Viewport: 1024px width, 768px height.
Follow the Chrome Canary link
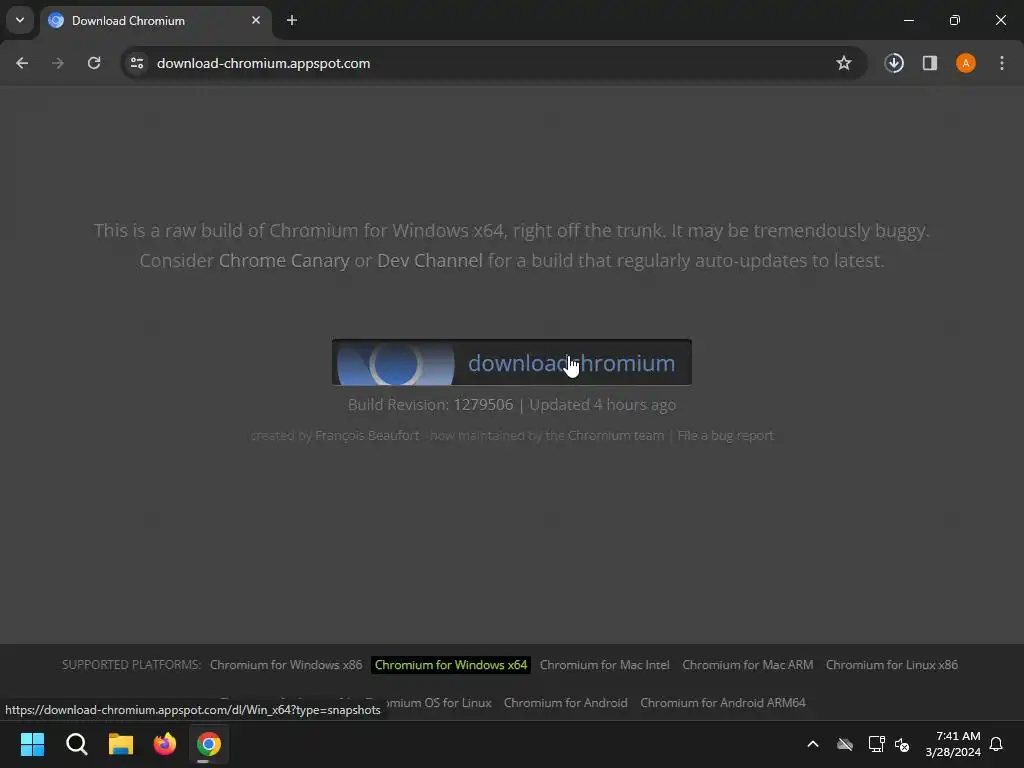(x=284, y=261)
